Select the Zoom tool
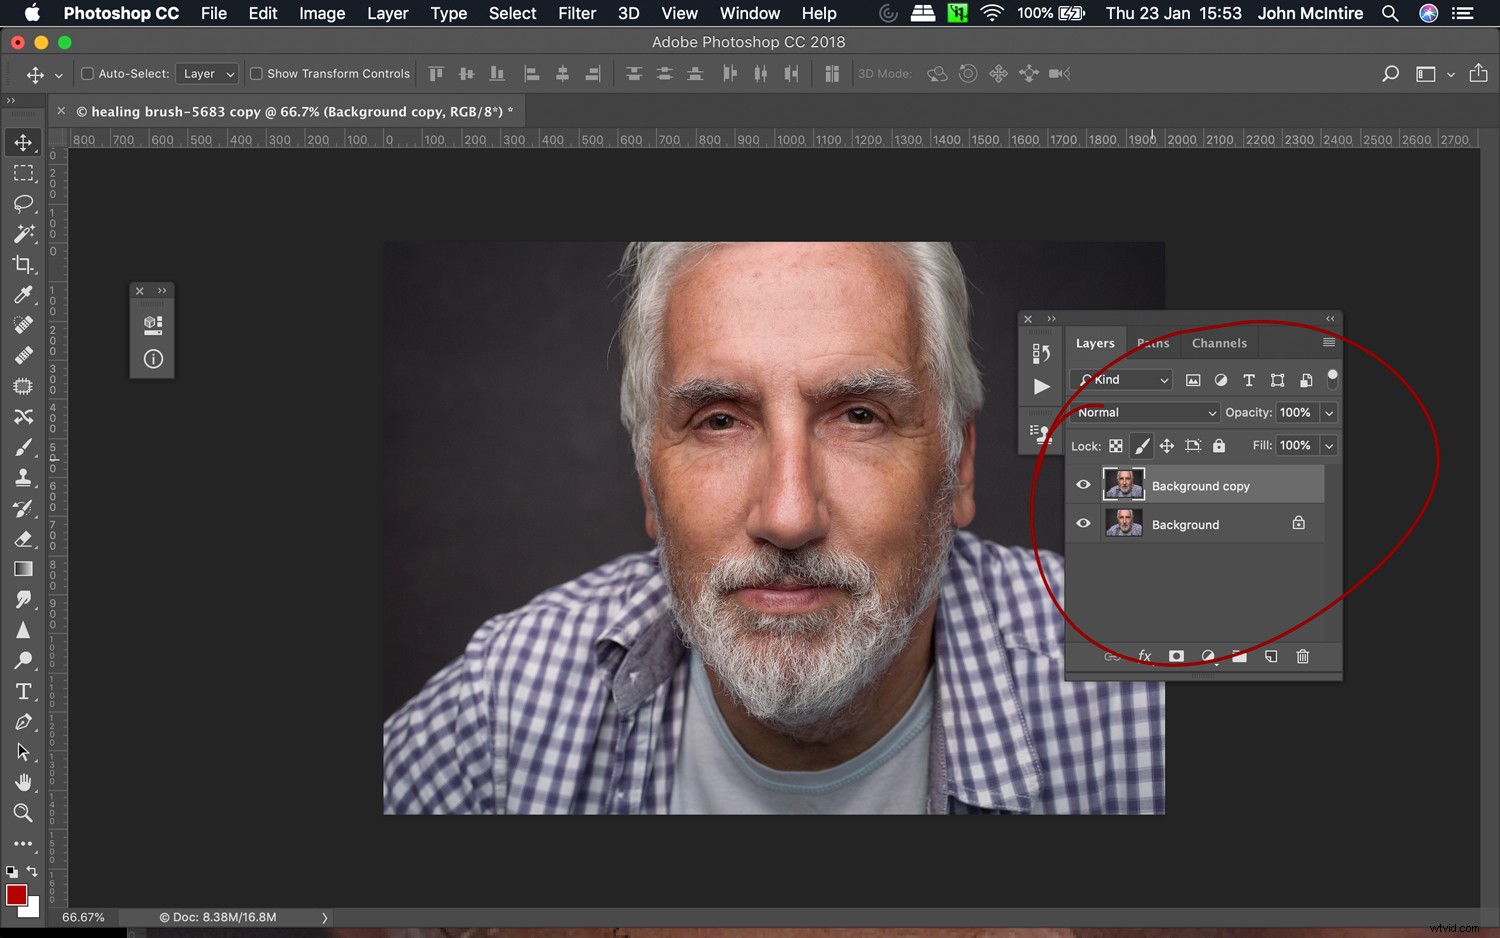The width and height of the screenshot is (1500, 938). 24,813
